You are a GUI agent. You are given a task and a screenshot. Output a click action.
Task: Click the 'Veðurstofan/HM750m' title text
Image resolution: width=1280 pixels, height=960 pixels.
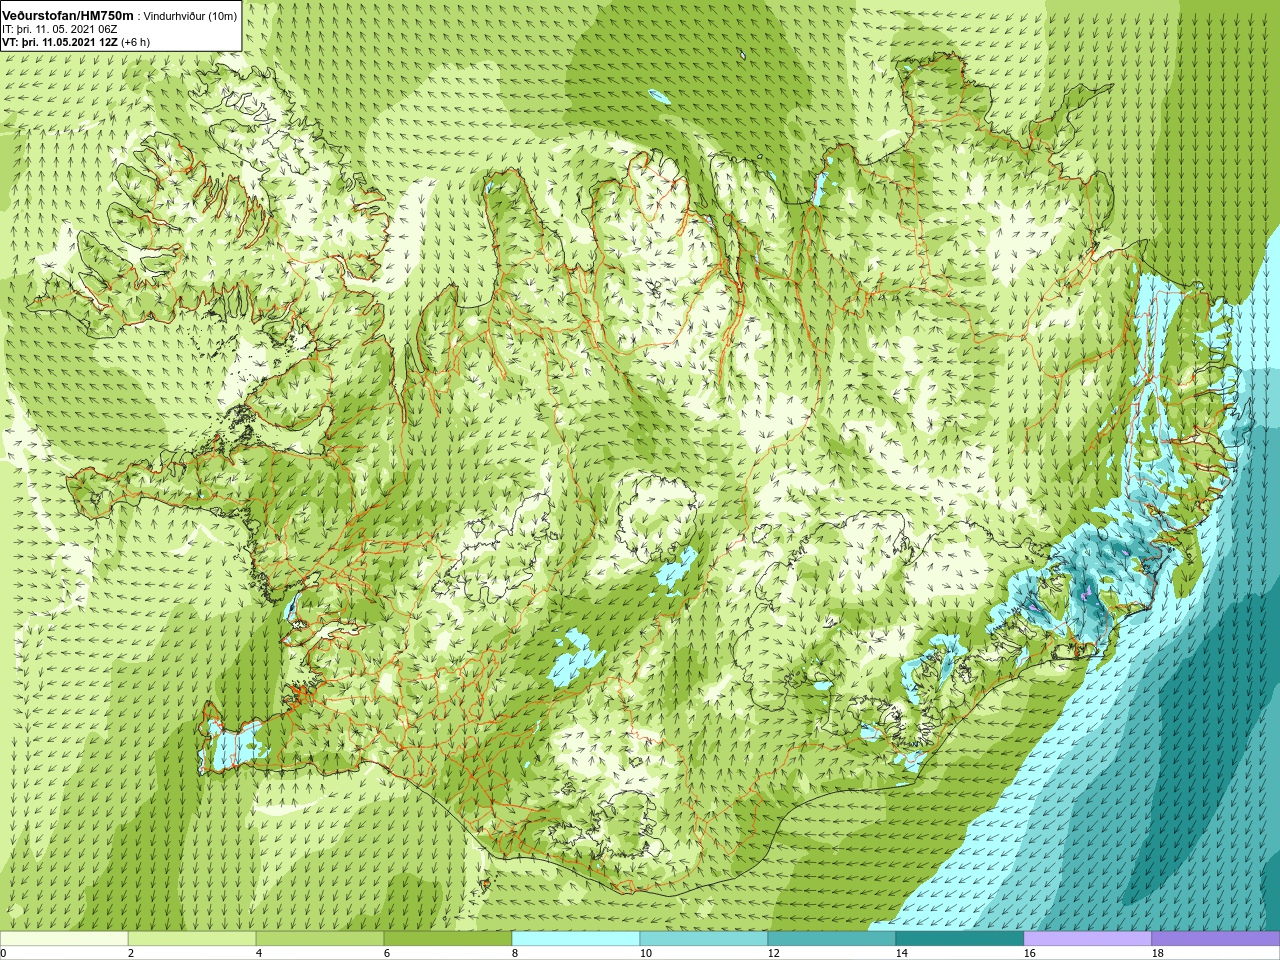pos(68,16)
